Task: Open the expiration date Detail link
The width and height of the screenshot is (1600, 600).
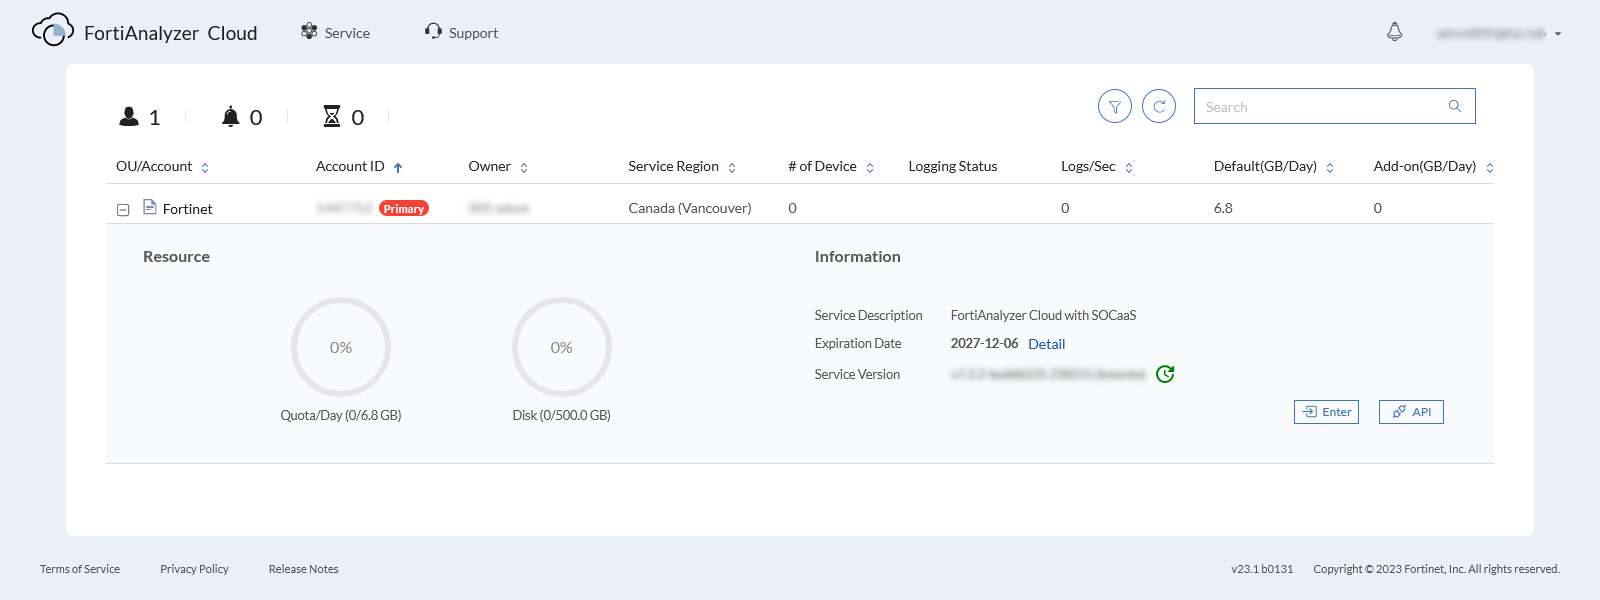Action: coord(1046,344)
